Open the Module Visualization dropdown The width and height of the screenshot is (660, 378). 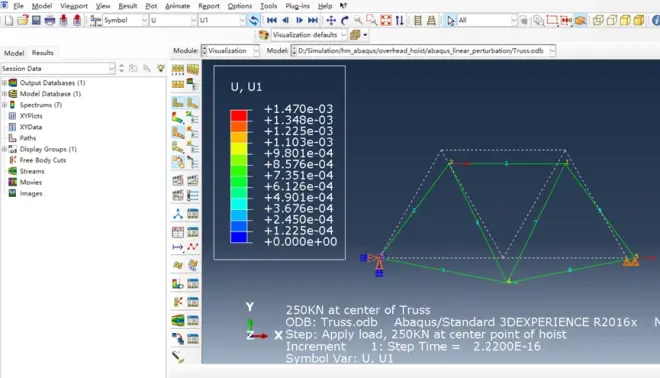click(230, 51)
